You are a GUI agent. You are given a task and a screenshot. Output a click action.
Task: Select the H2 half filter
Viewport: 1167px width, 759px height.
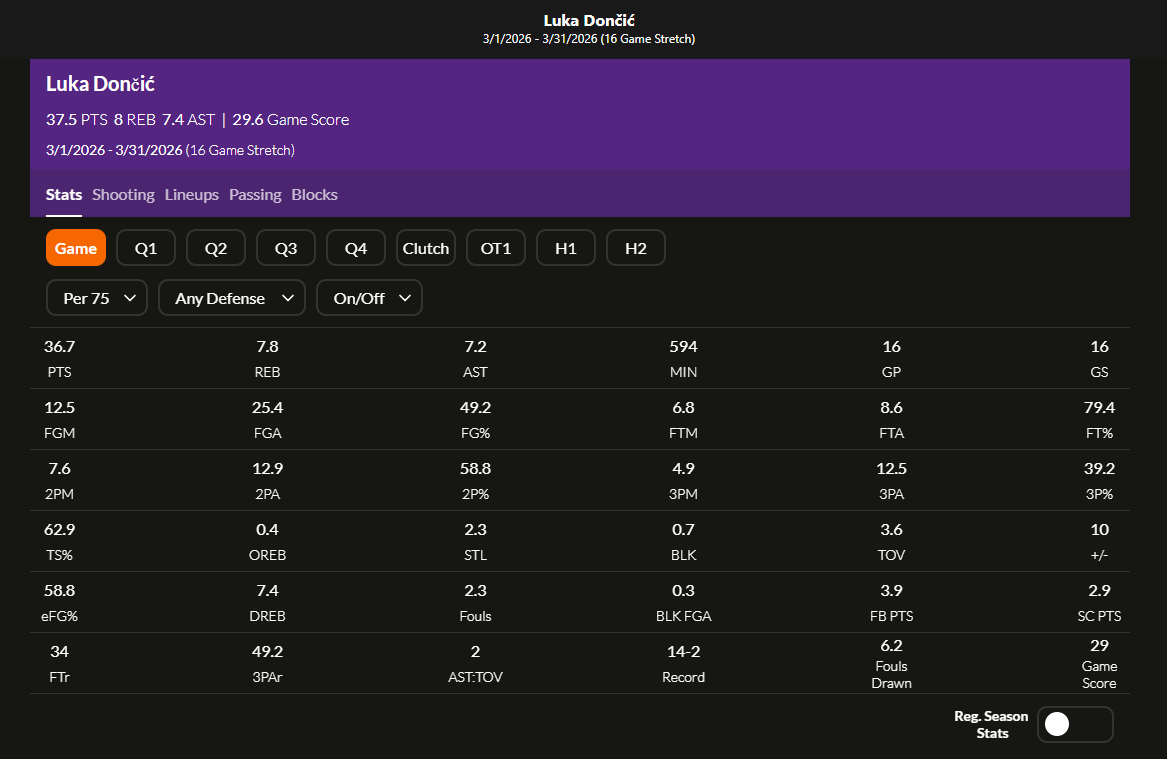tap(636, 248)
